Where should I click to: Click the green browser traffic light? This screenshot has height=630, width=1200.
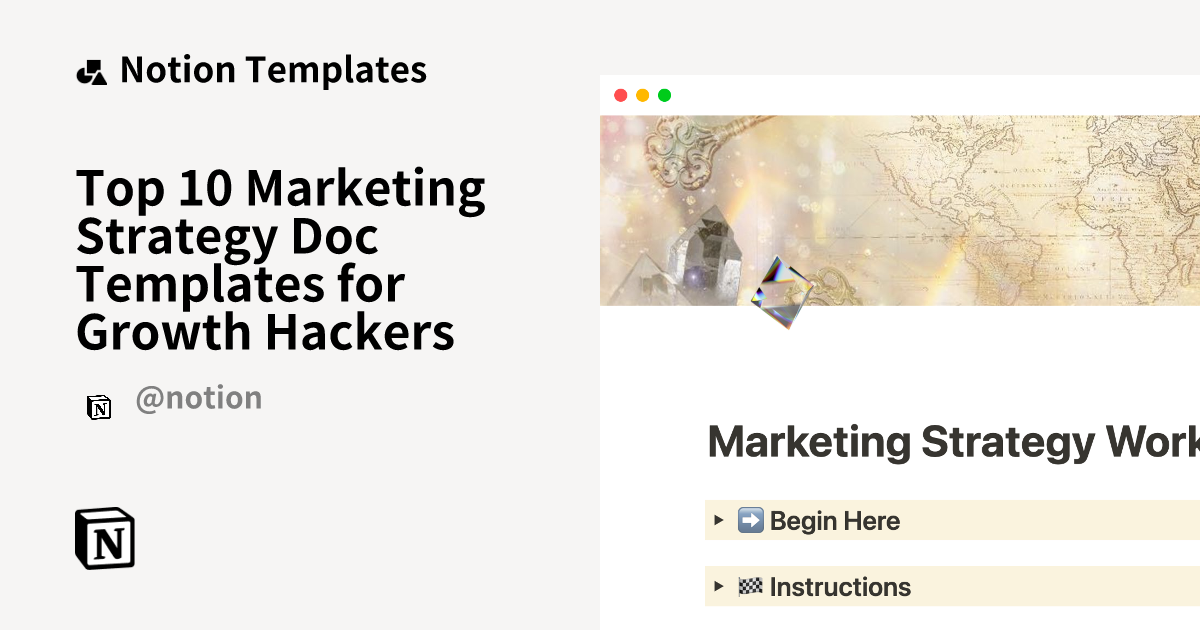664,94
